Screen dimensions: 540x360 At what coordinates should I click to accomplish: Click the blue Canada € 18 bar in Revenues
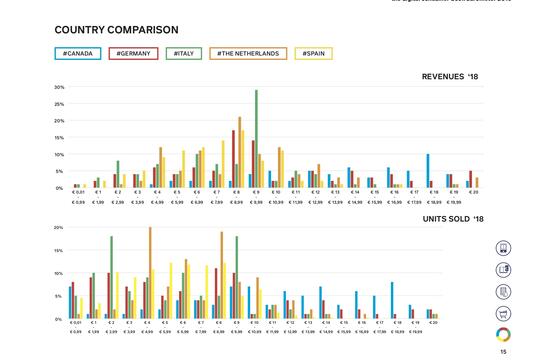(x=428, y=171)
